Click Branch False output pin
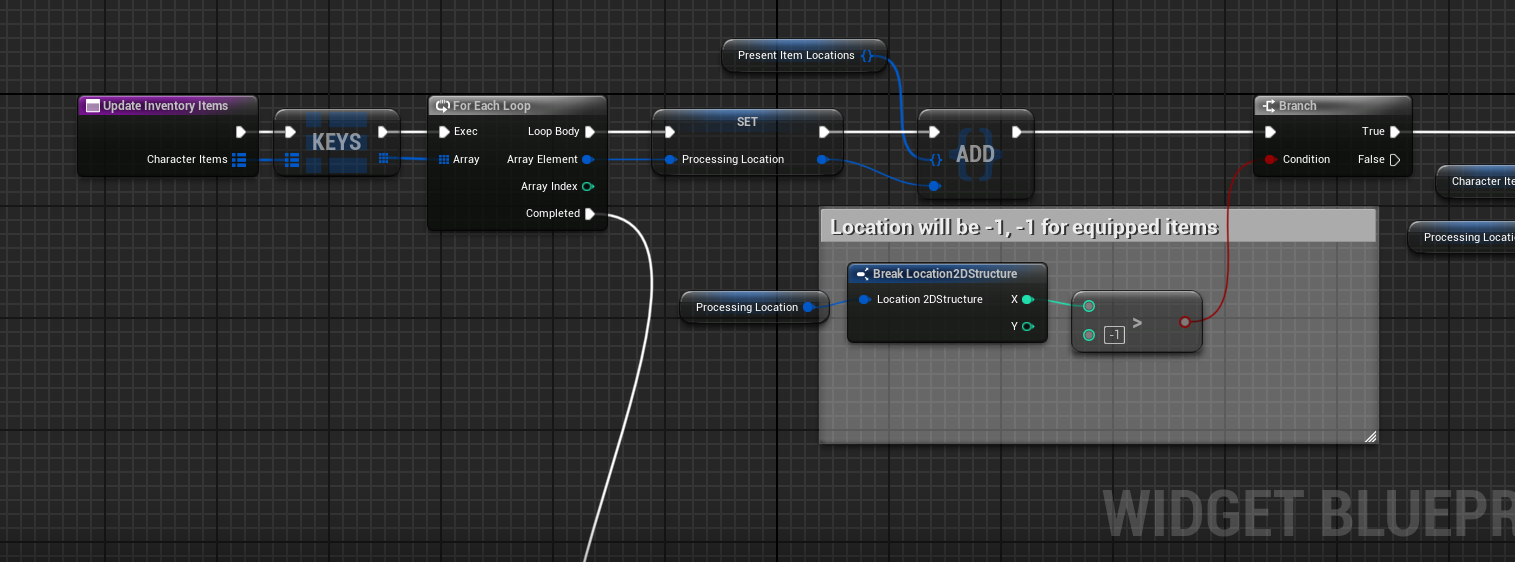 coord(1395,159)
